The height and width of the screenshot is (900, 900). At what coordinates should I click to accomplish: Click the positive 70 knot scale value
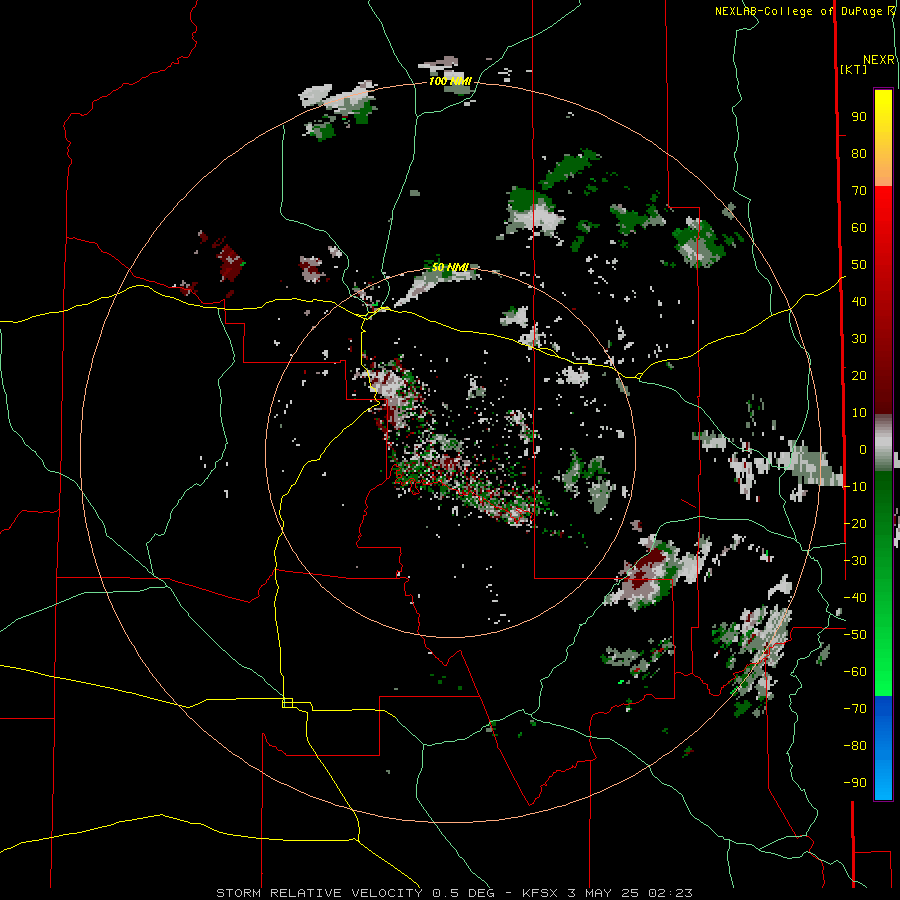859,191
